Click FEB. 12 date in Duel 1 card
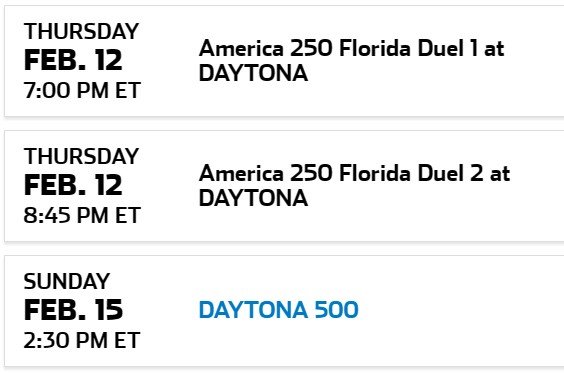 [73, 60]
